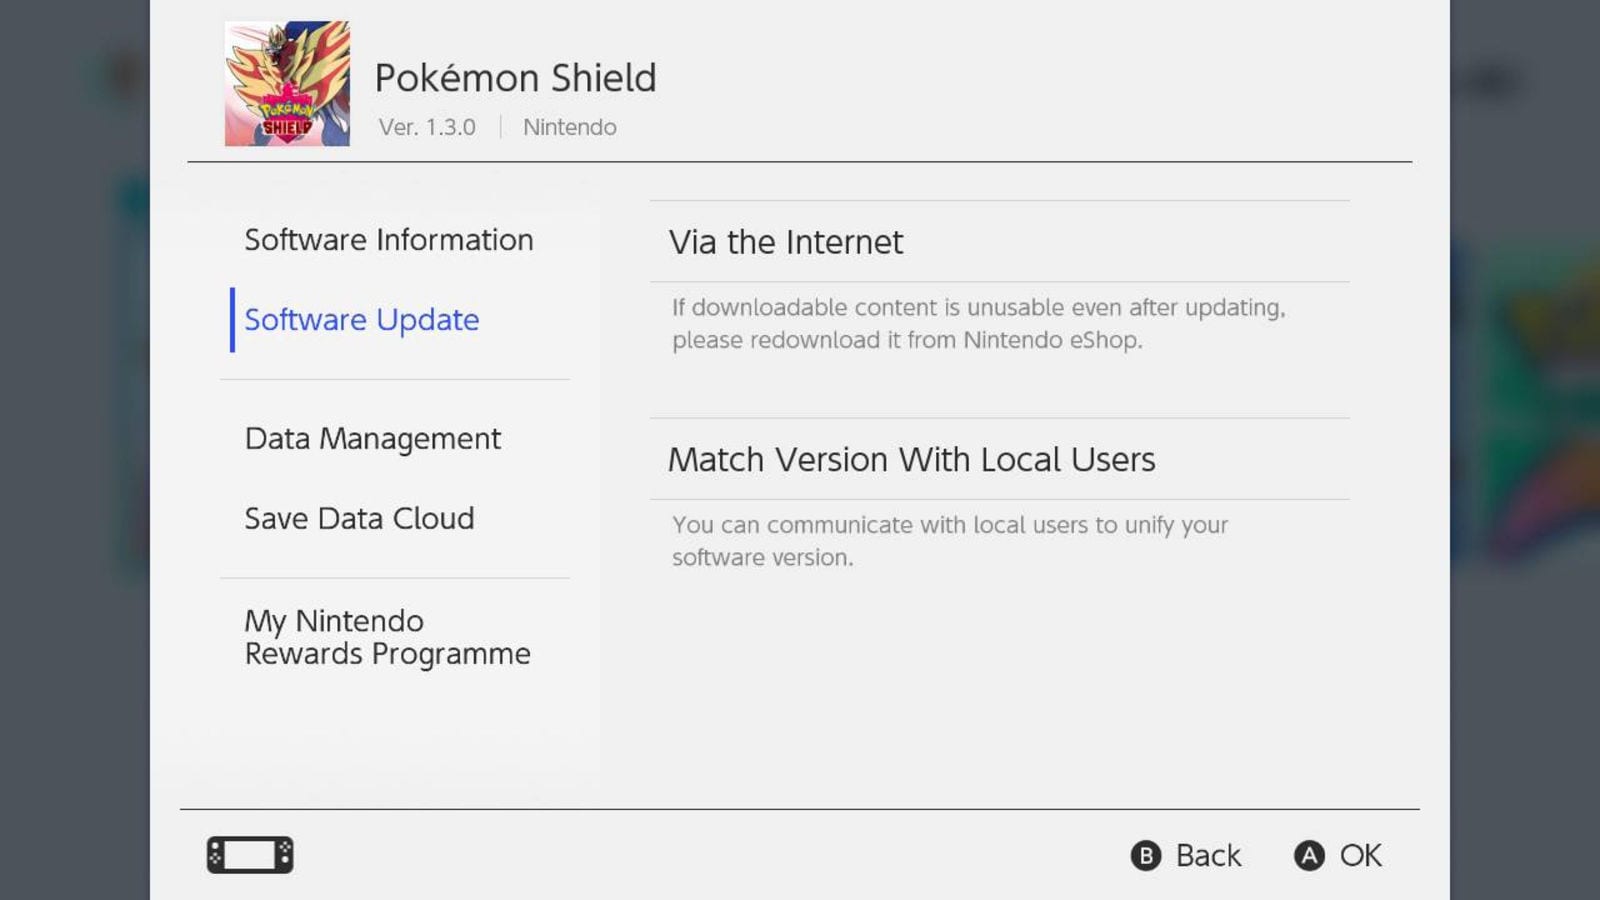Click the Ver. 1.3.0 version label
The image size is (1600, 900).
tap(427, 127)
